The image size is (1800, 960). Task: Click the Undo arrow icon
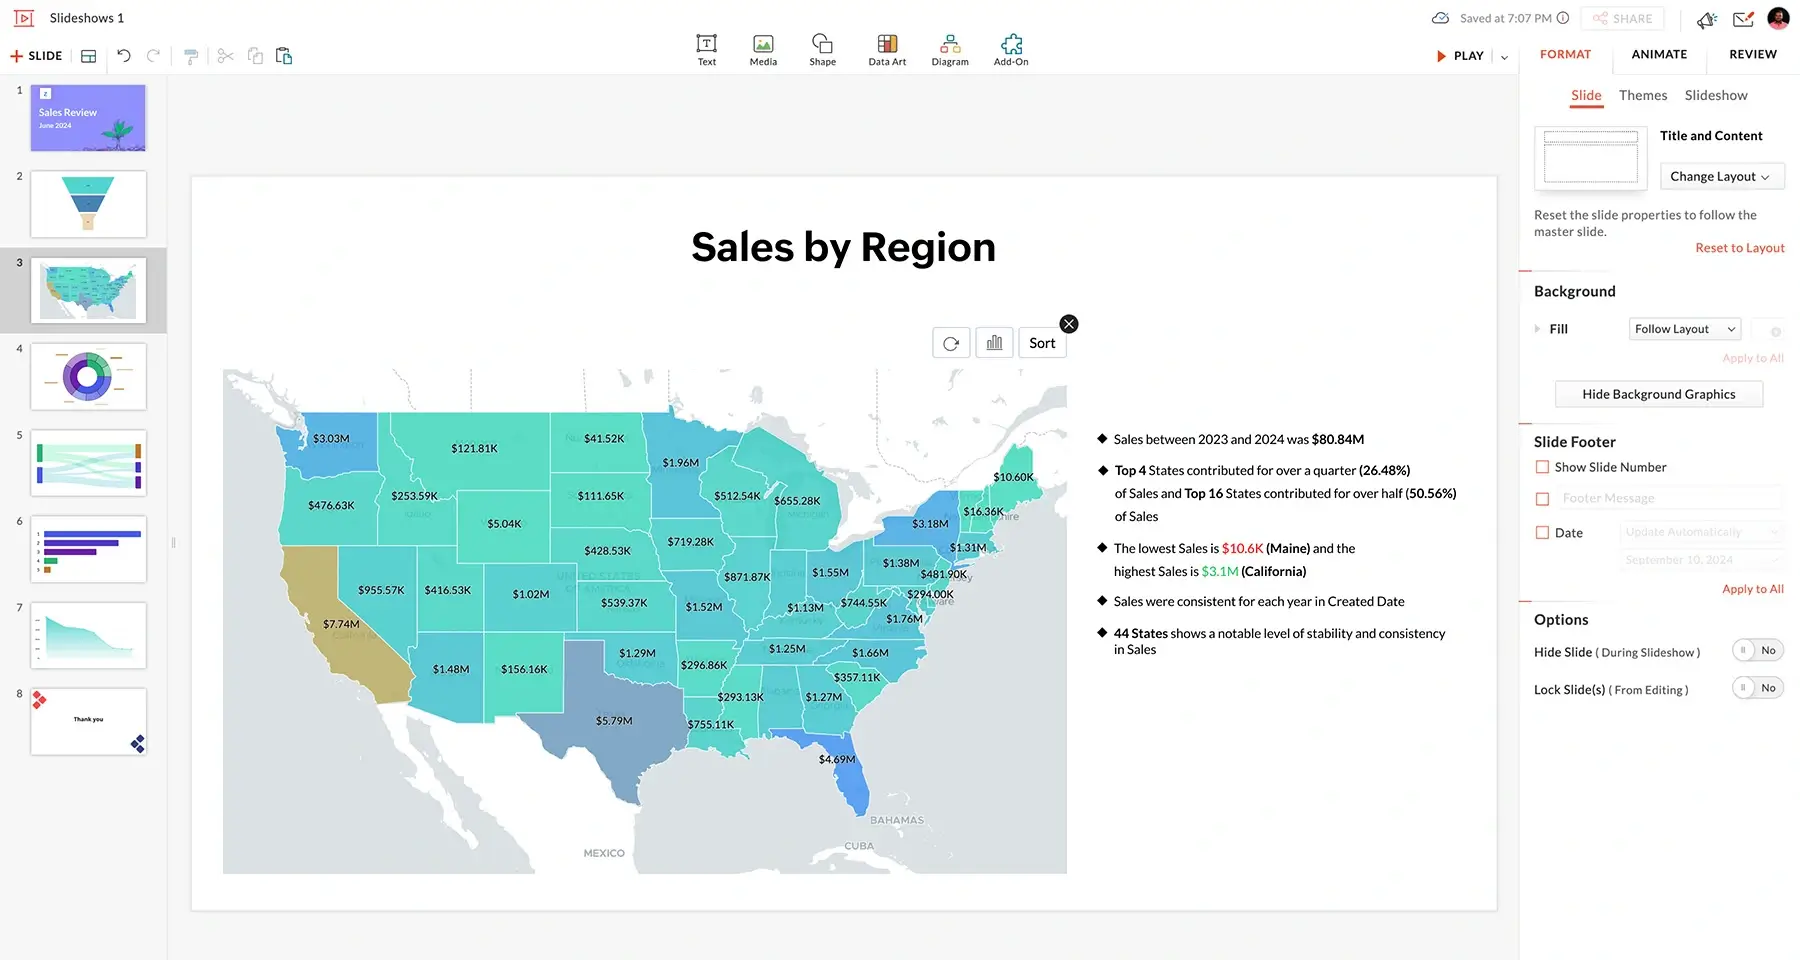point(124,56)
